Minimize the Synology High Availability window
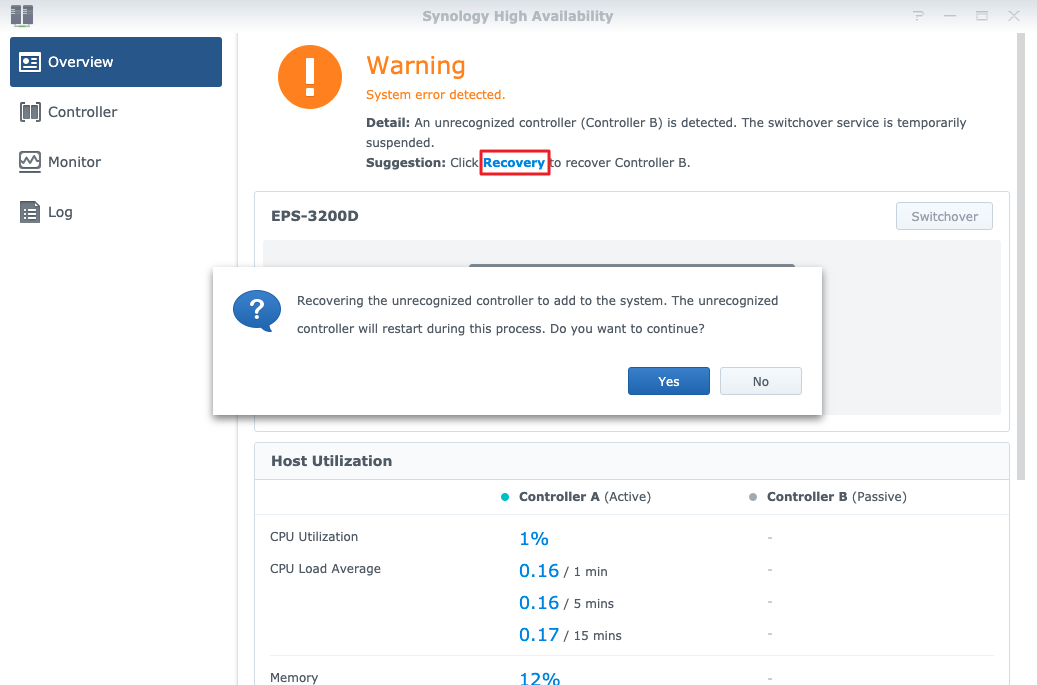Screen dimensions: 1037x685 pos(950,16)
